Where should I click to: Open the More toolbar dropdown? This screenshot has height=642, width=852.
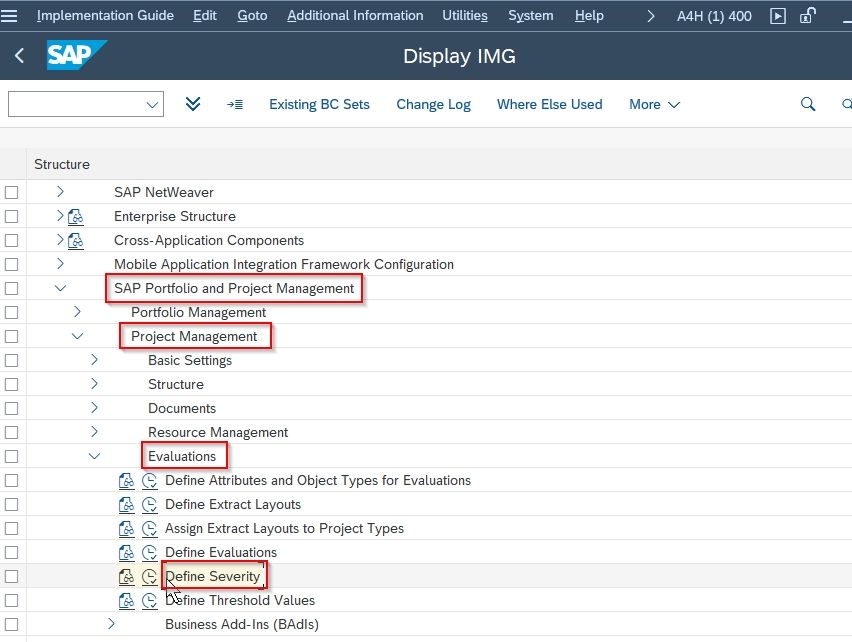tap(654, 104)
